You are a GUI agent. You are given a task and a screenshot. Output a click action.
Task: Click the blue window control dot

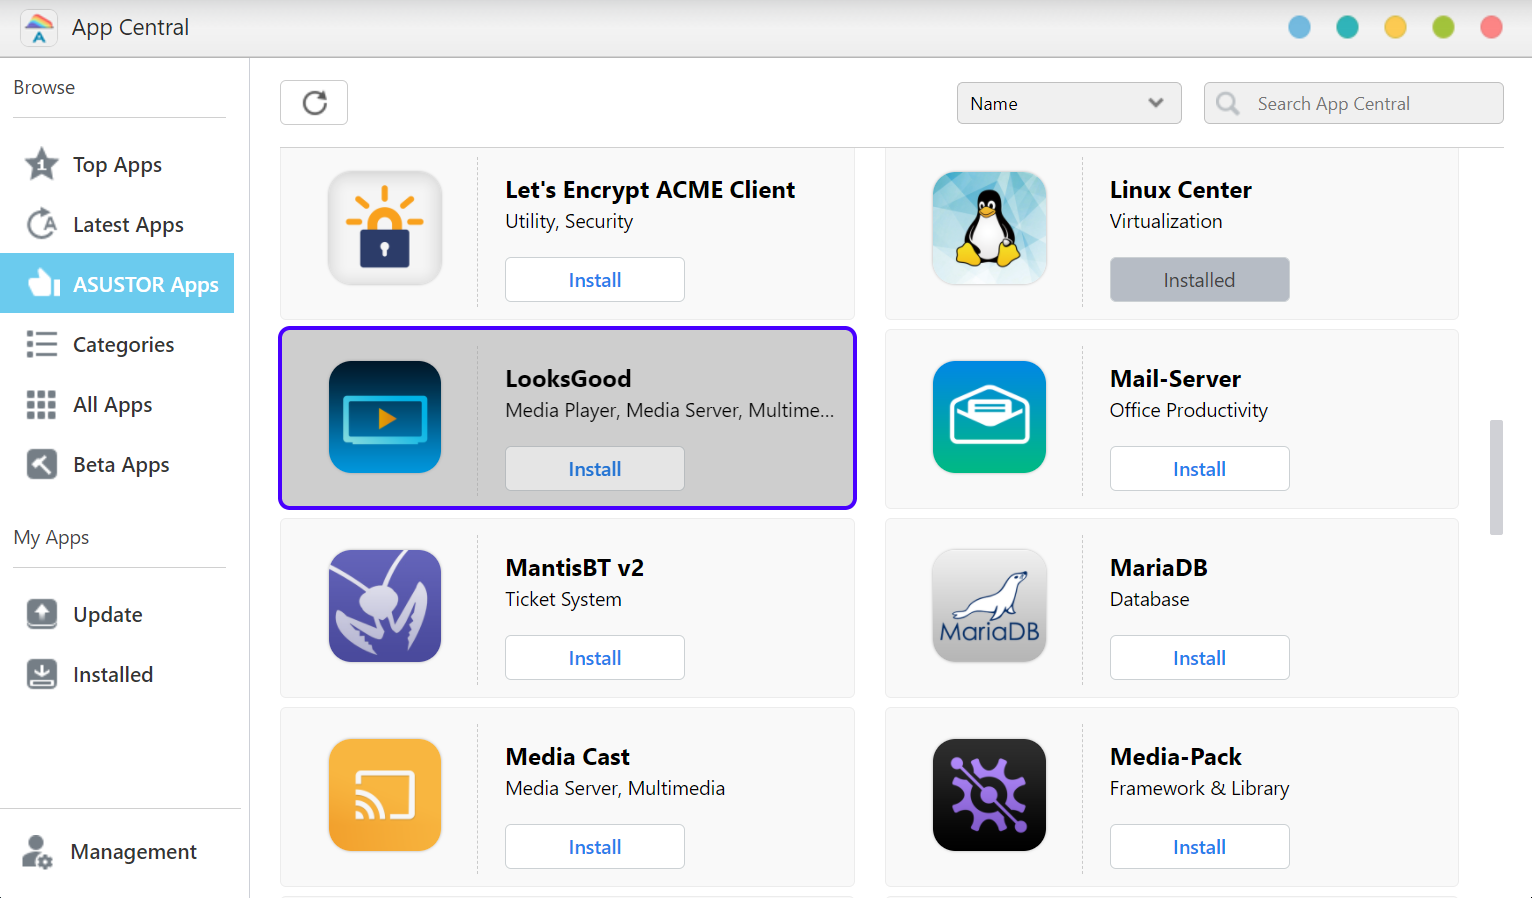(1299, 27)
